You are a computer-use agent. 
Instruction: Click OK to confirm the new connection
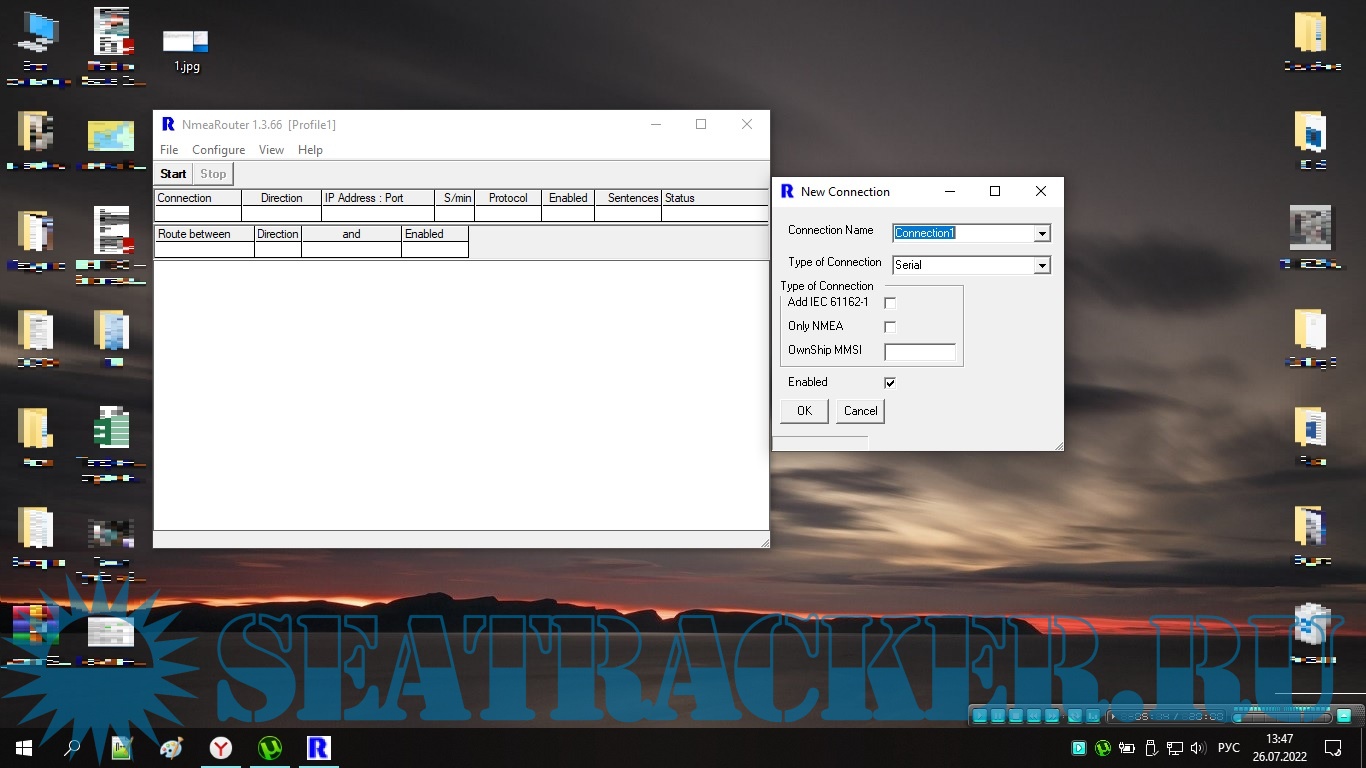(x=804, y=411)
